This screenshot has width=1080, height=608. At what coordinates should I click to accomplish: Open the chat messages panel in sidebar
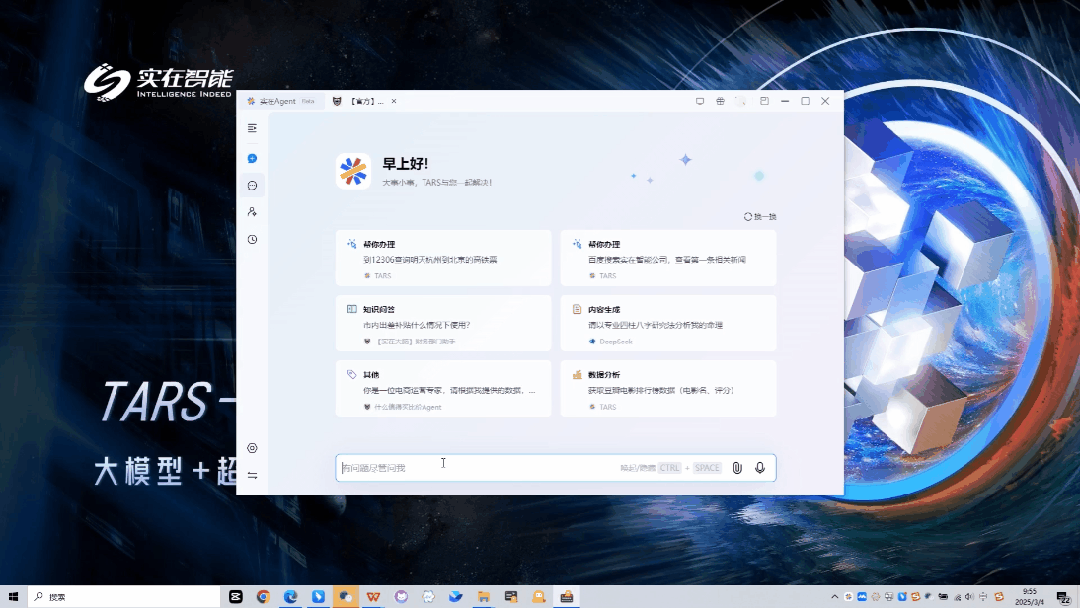[252, 185]
